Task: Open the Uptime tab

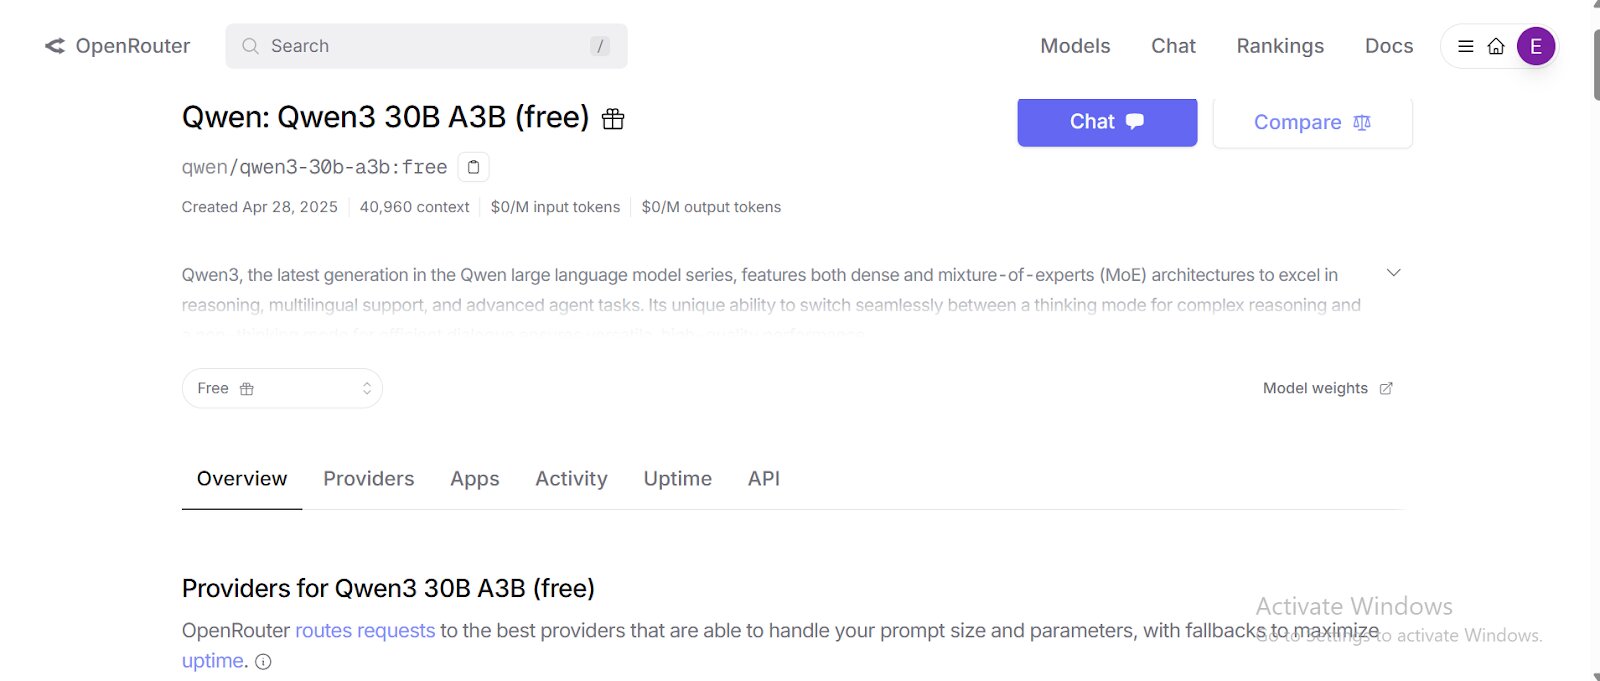Action: tap(678, 479)
